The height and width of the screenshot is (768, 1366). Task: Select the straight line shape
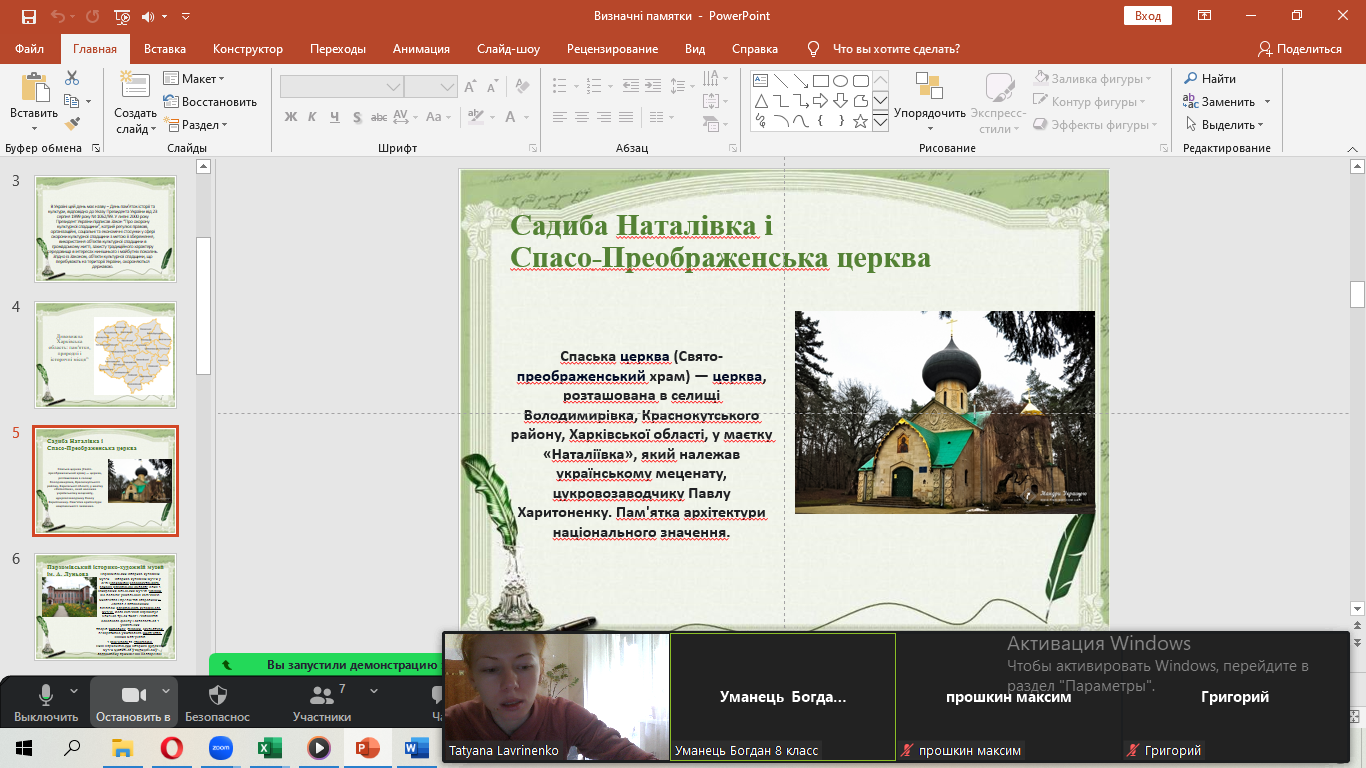coord(780,81)
